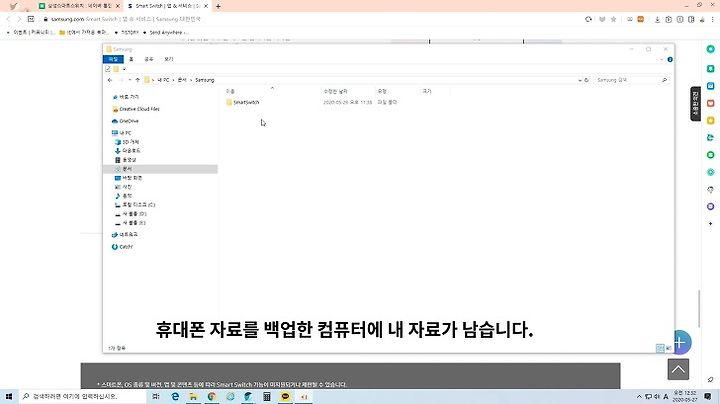Open KakaoTalk from the taskbar
Screen dimensions: 720x404
point(285,396)
